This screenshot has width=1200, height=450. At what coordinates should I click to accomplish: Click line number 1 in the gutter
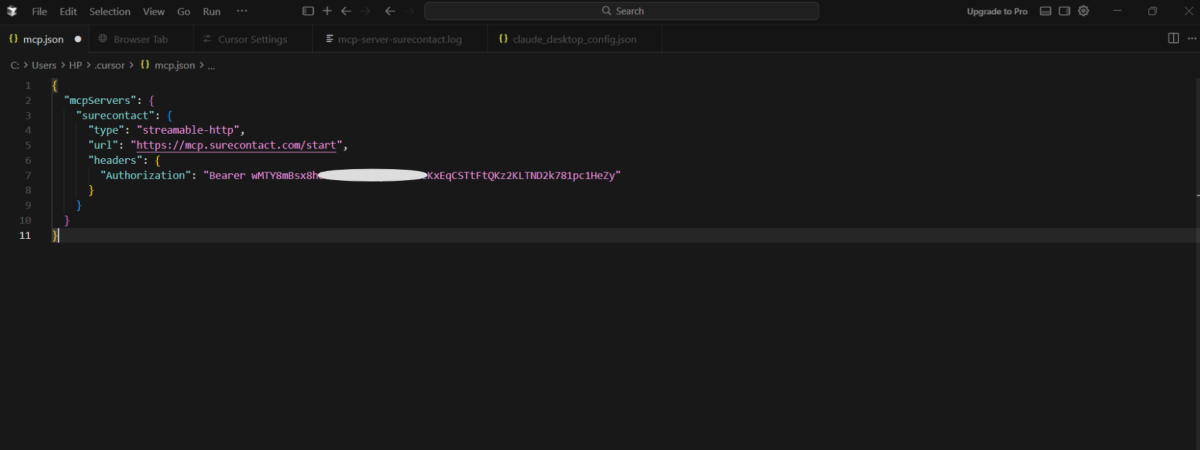point(29,86)
